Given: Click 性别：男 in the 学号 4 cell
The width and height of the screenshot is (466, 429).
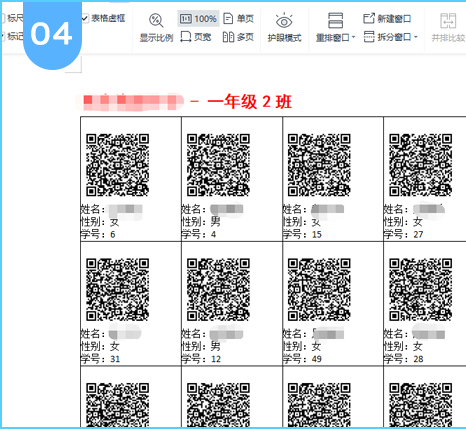Looking at the screenshot, I should (201, 222).
